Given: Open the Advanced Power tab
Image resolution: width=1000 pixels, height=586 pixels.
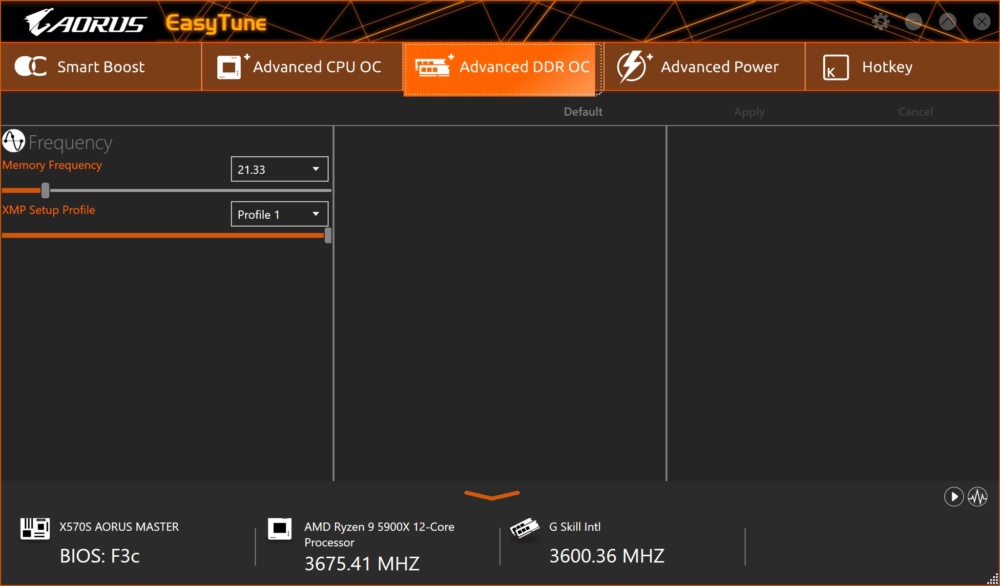Looking at the screenshot, I should coord(704,67).
